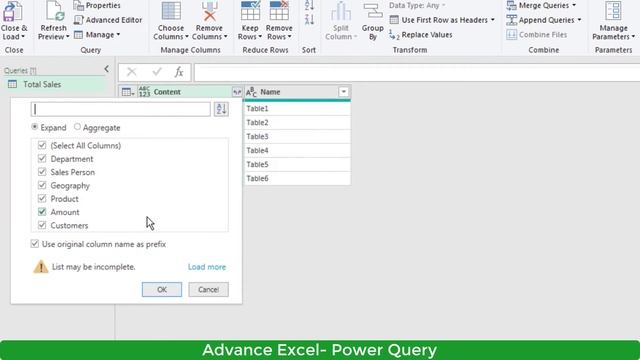Select the Table5 cell

coord(297,164)
